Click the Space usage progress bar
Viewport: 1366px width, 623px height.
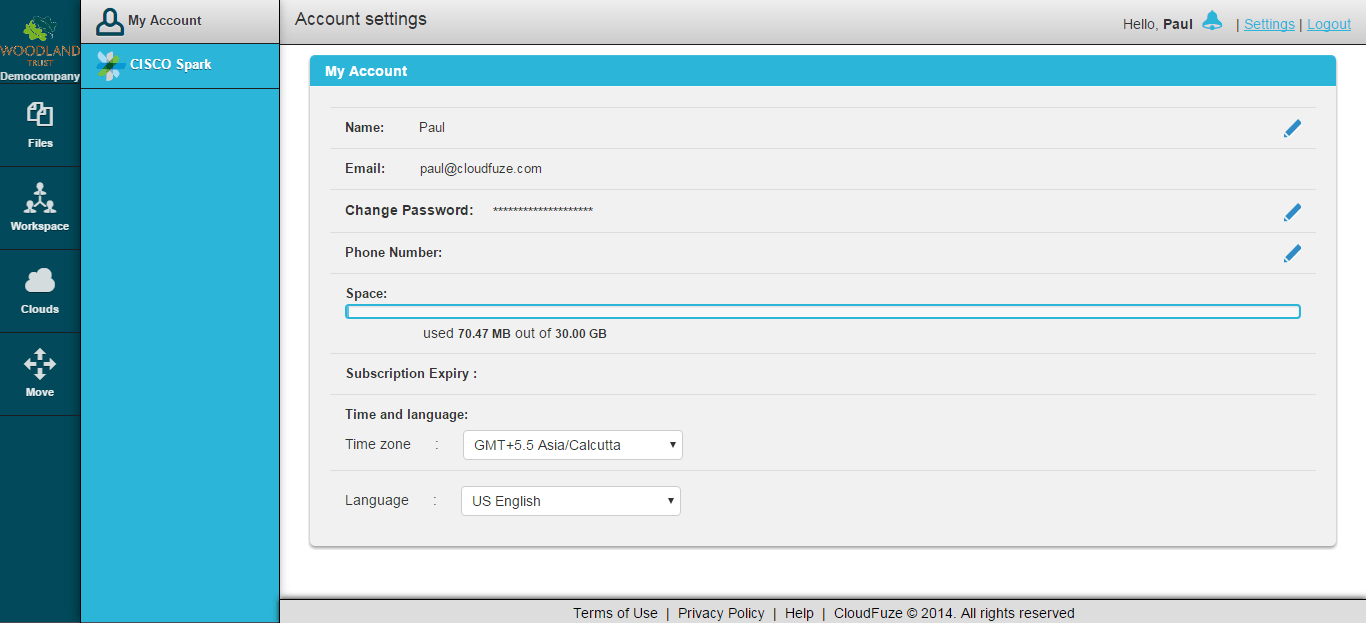pyautogui.click(x=822, y=311)
